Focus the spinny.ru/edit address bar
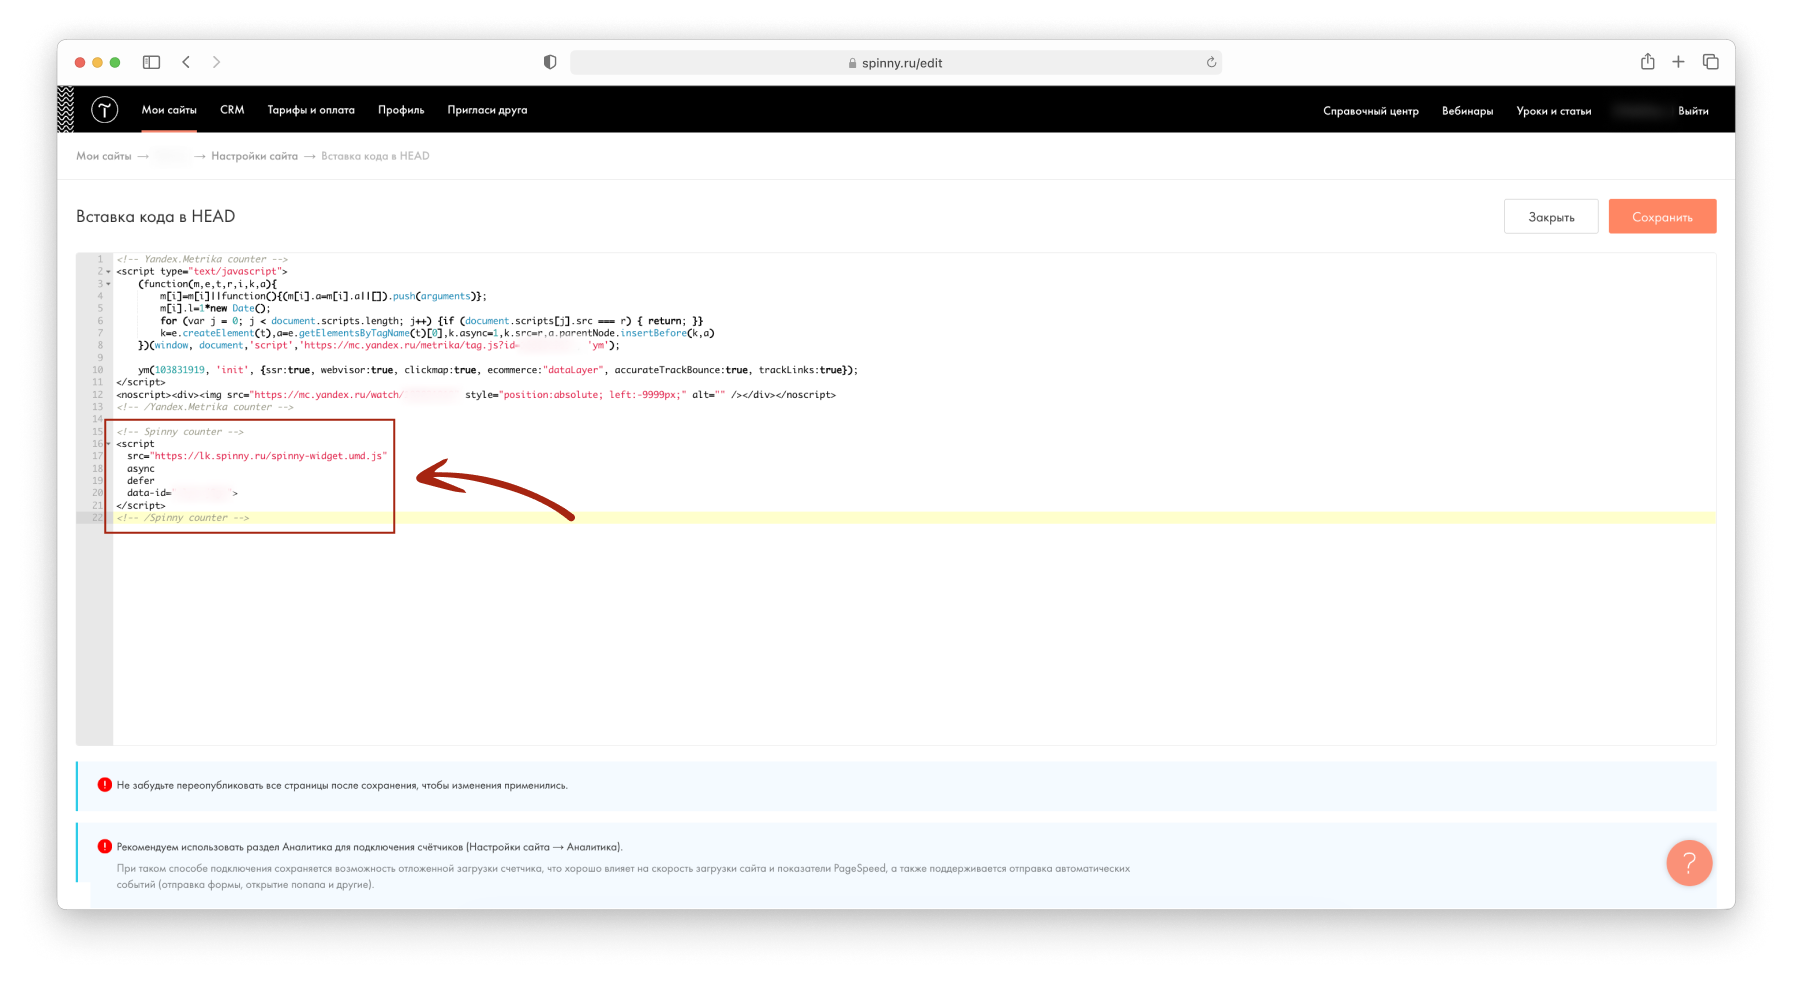 tap(895, 62)
